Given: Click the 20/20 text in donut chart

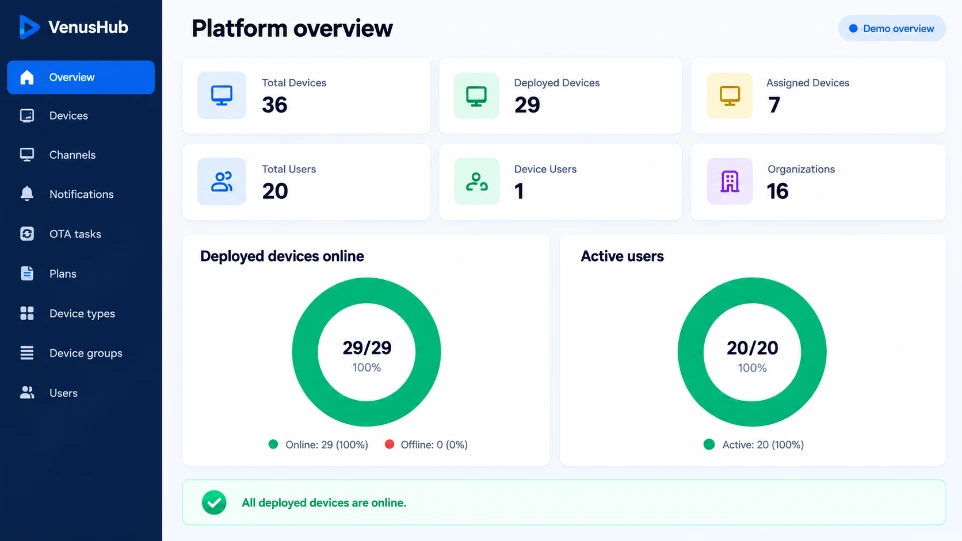Looking at the screenshot, I should (752, 348).
